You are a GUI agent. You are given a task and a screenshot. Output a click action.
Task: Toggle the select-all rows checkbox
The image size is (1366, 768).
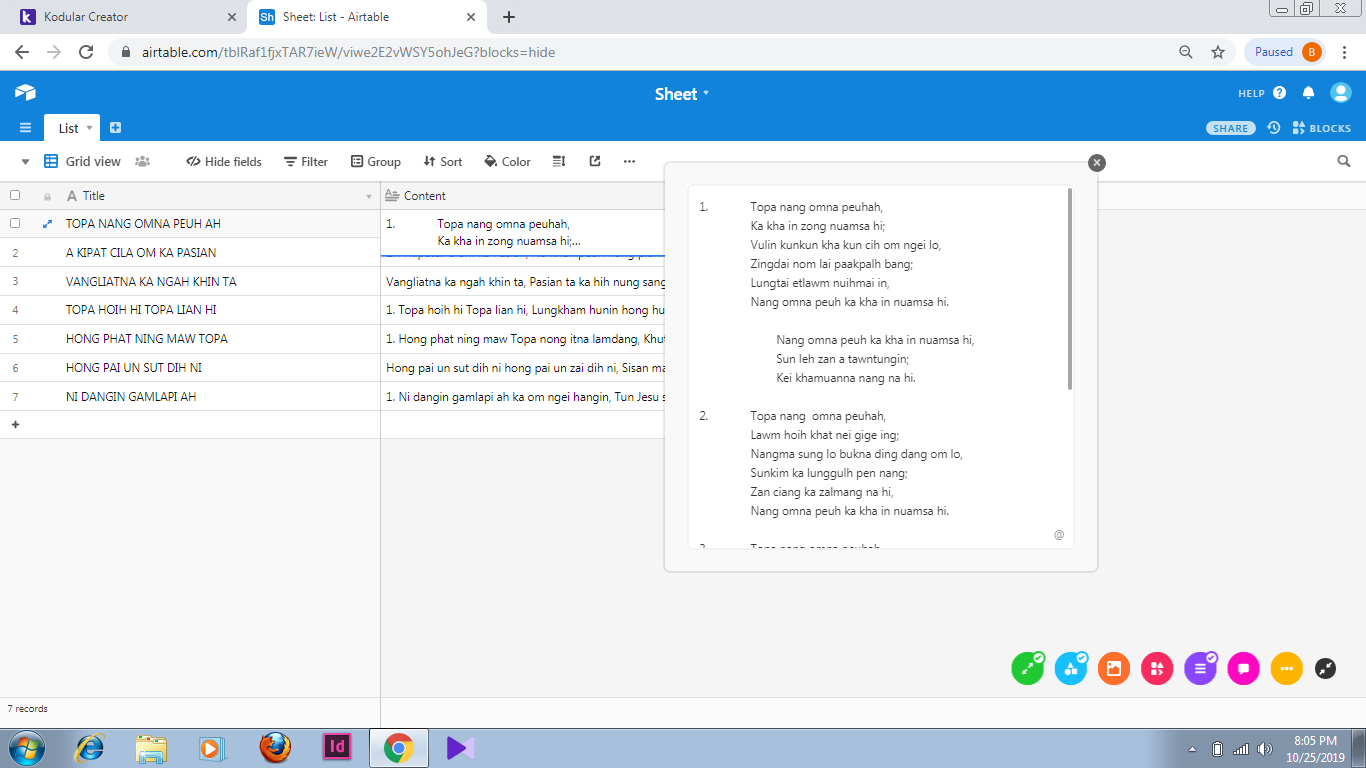[x=15, y=196]
